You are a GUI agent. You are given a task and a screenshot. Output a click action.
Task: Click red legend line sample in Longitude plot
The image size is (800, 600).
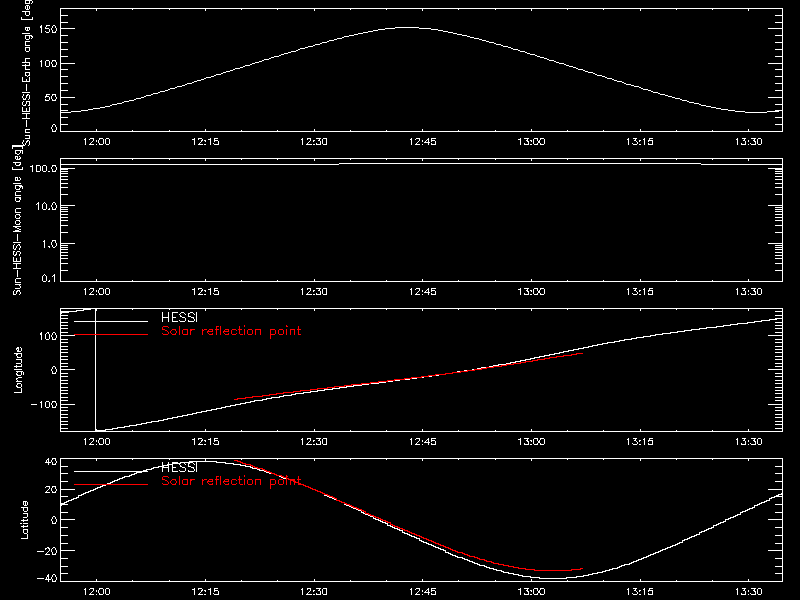tap(111, 335)
